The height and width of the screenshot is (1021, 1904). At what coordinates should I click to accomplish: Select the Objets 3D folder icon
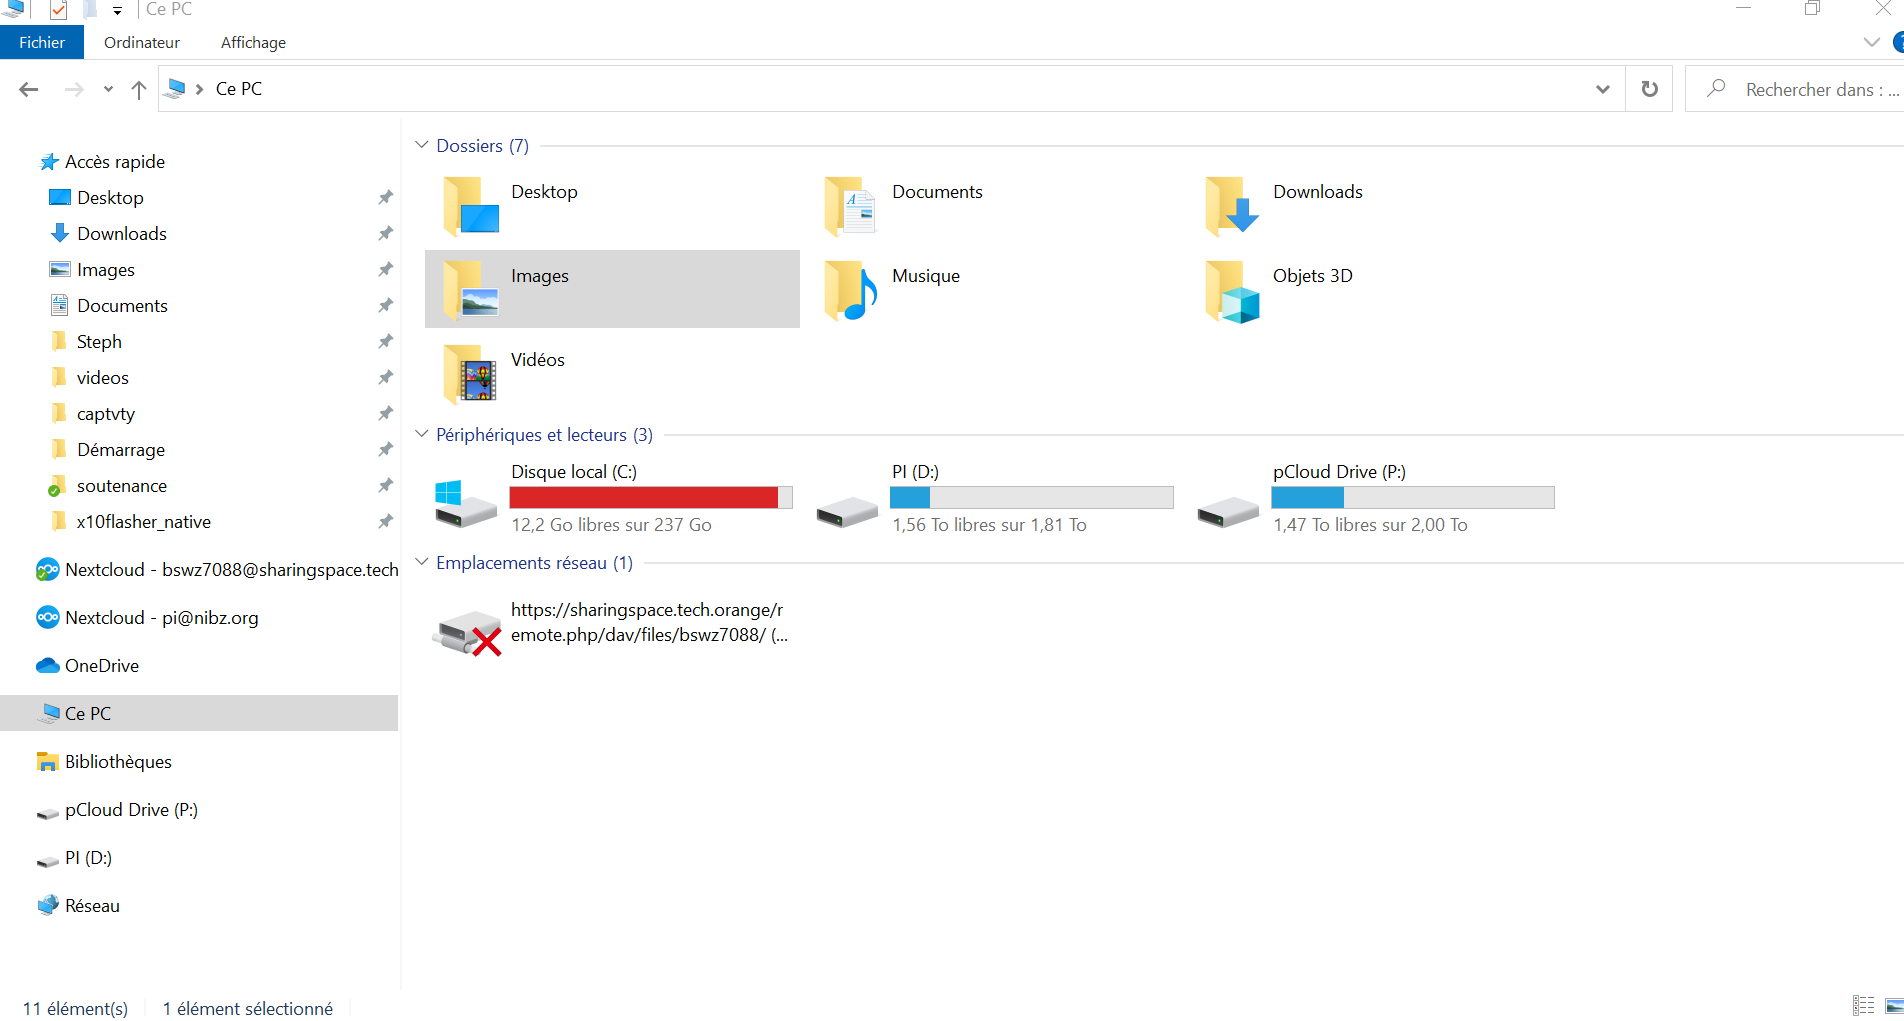1231,290
